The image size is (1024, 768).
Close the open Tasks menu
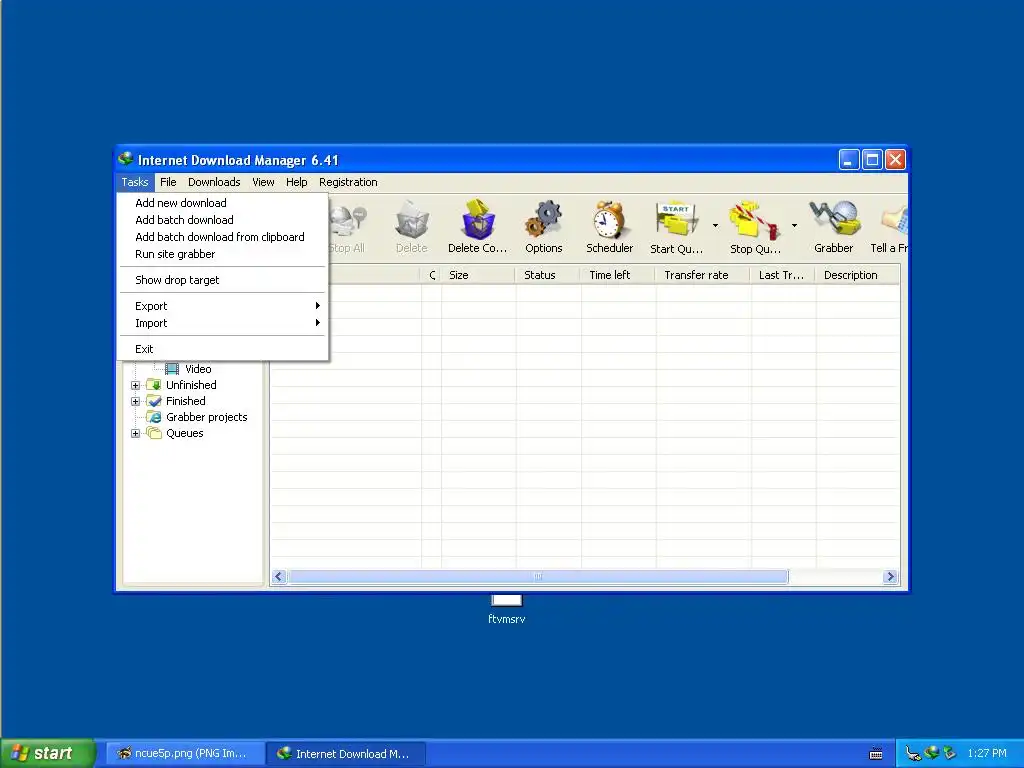click(x=135, y=182)
